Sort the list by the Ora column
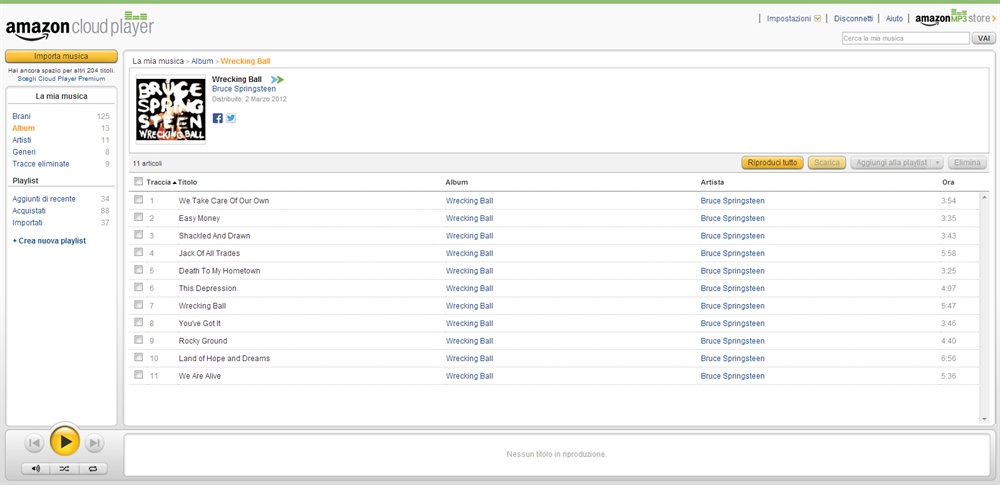1000x485 pixels. 948,183
